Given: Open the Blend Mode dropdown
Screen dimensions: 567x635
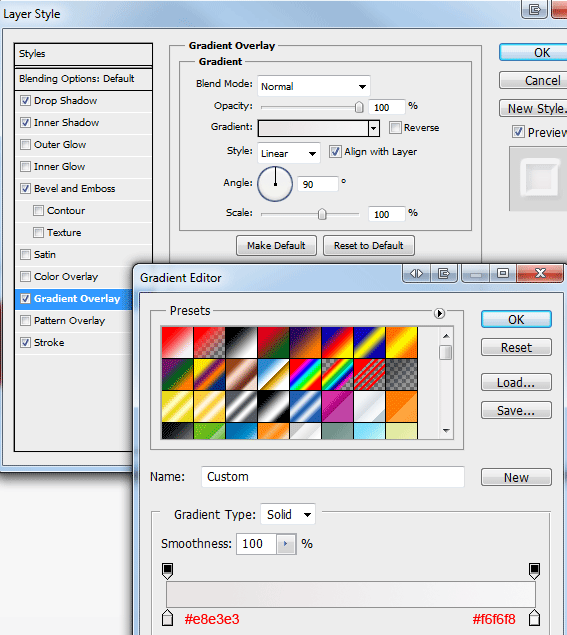Looking at the screenshot, I should pyautogui.click(x=314, y=86).
